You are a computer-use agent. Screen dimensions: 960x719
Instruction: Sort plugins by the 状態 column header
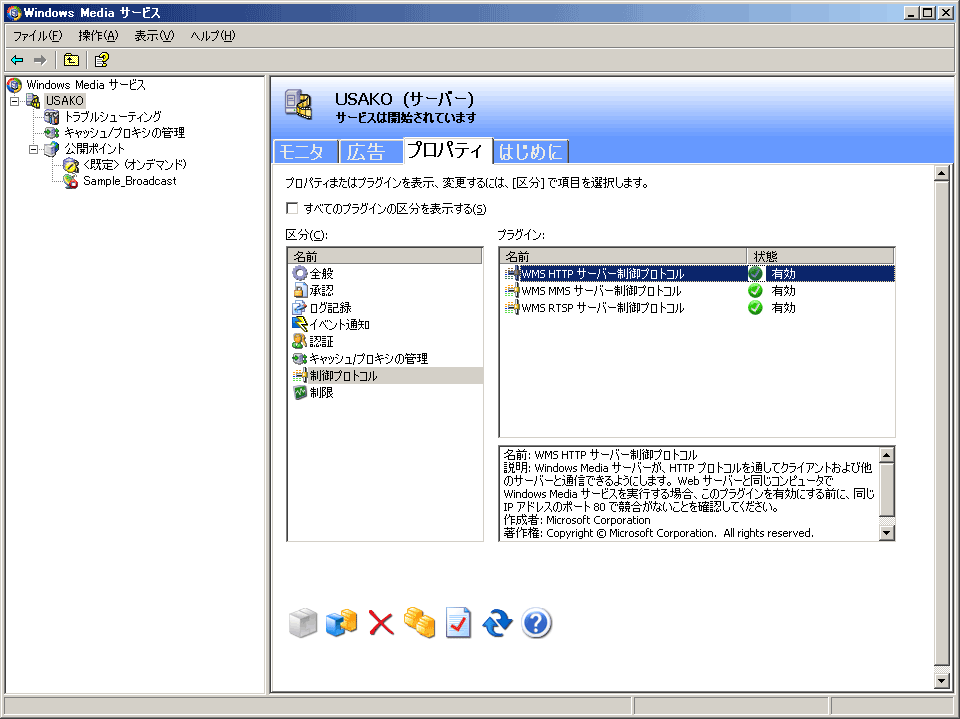(820, 256)
